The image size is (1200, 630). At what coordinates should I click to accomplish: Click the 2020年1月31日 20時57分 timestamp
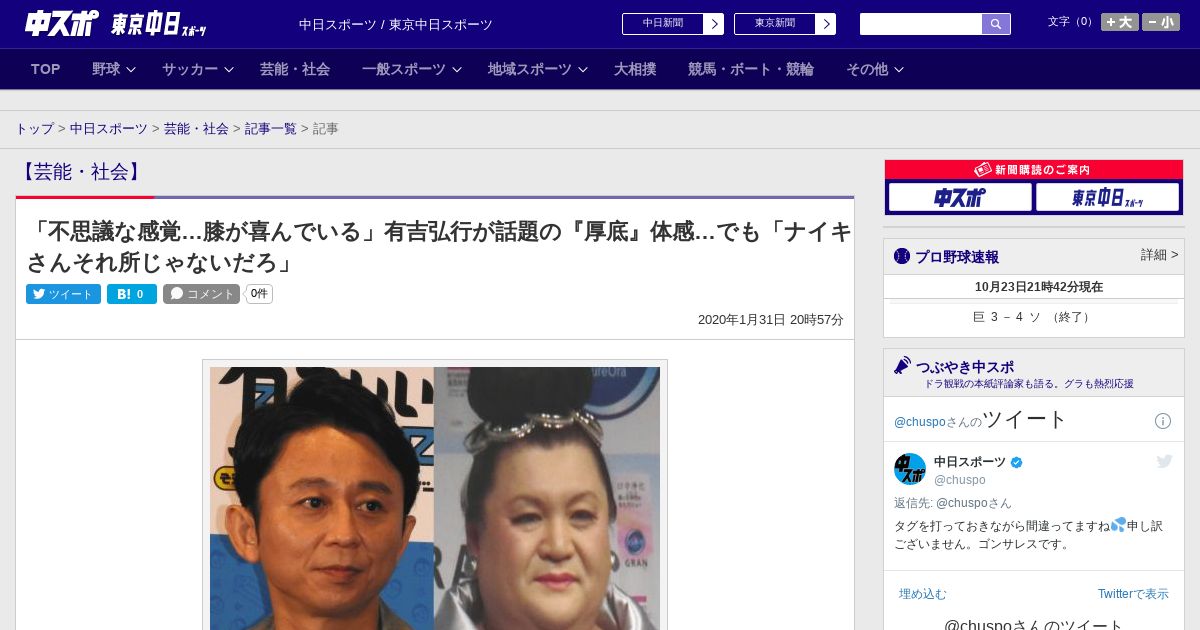pos(770,320)
